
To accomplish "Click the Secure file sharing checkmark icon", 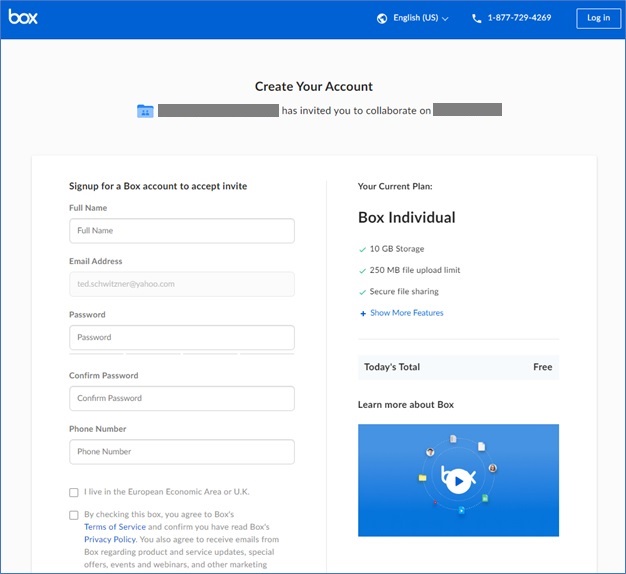I will [363, 292].
